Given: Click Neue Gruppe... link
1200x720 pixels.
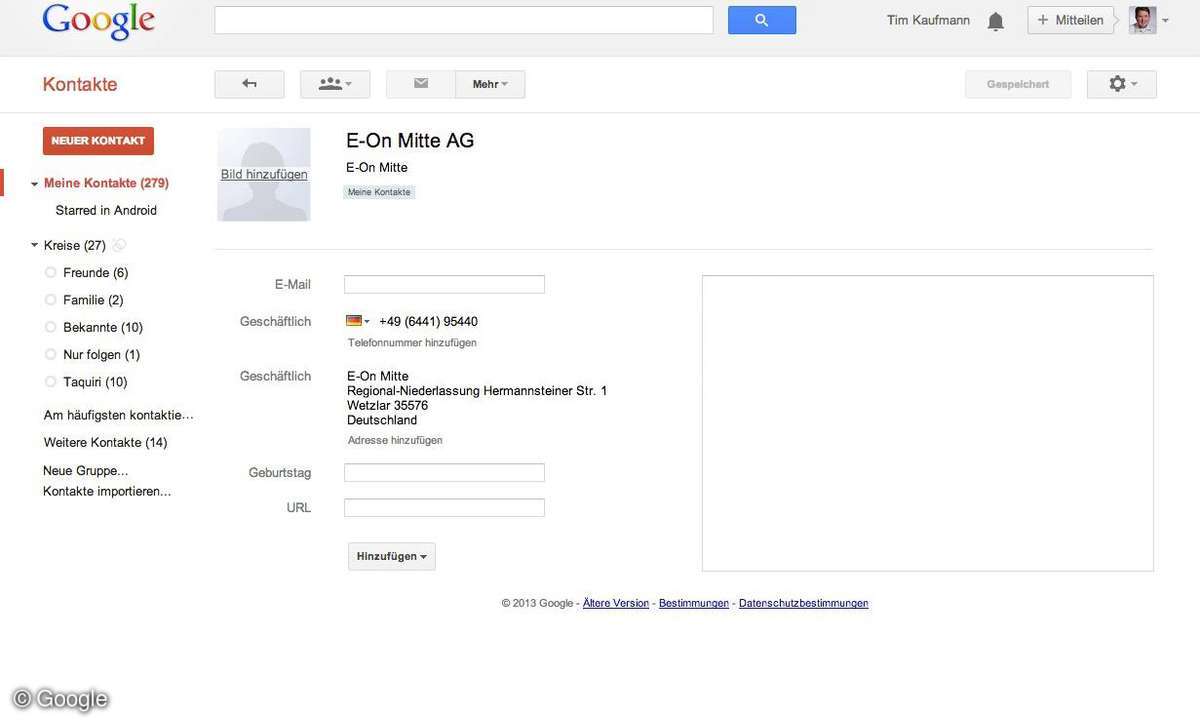Looking at the screenshot, I should (86, 471).
